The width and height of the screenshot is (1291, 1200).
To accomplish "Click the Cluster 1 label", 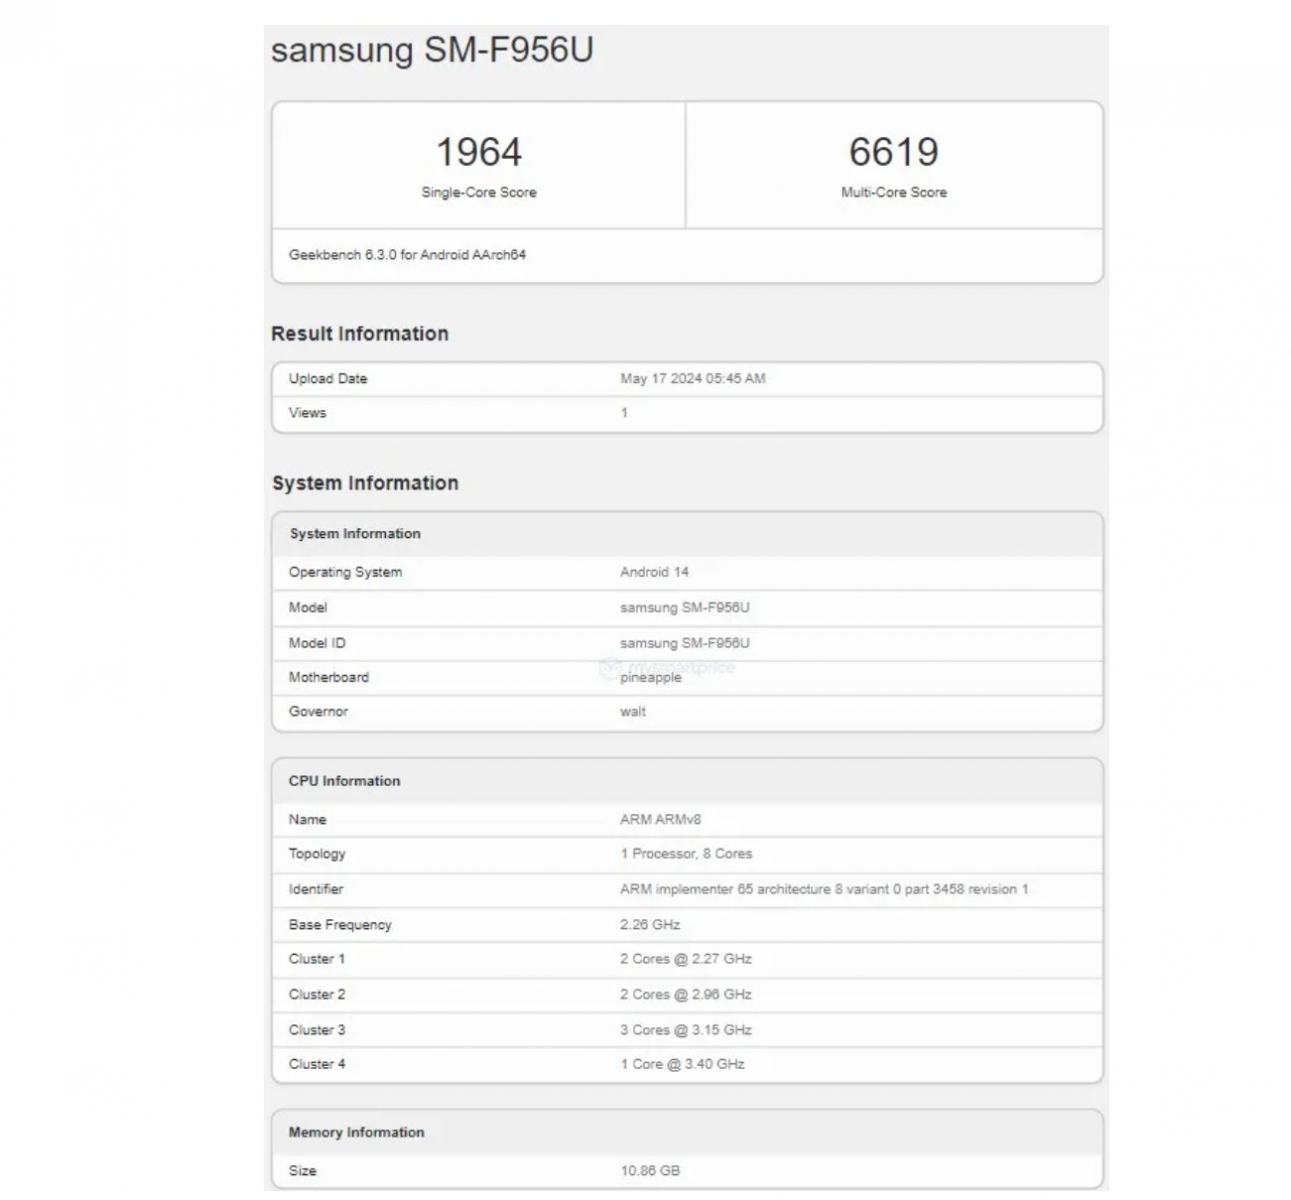I will (317, 959).
